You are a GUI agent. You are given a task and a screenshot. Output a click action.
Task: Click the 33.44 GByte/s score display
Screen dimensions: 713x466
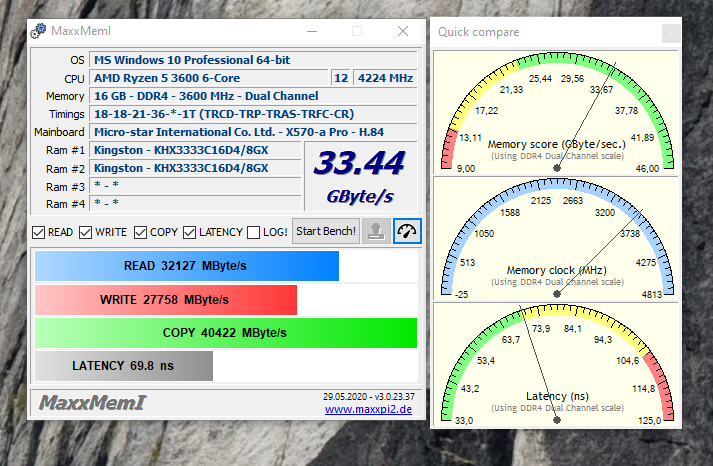[361, 177]
